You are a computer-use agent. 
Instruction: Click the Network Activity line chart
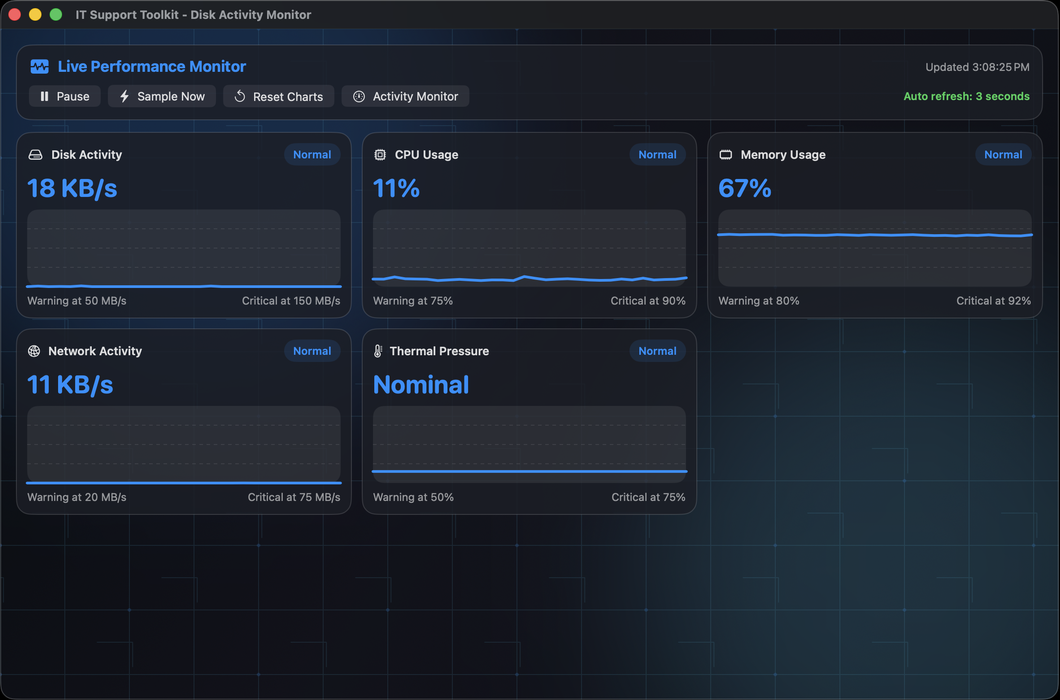(x=184, y=444)
